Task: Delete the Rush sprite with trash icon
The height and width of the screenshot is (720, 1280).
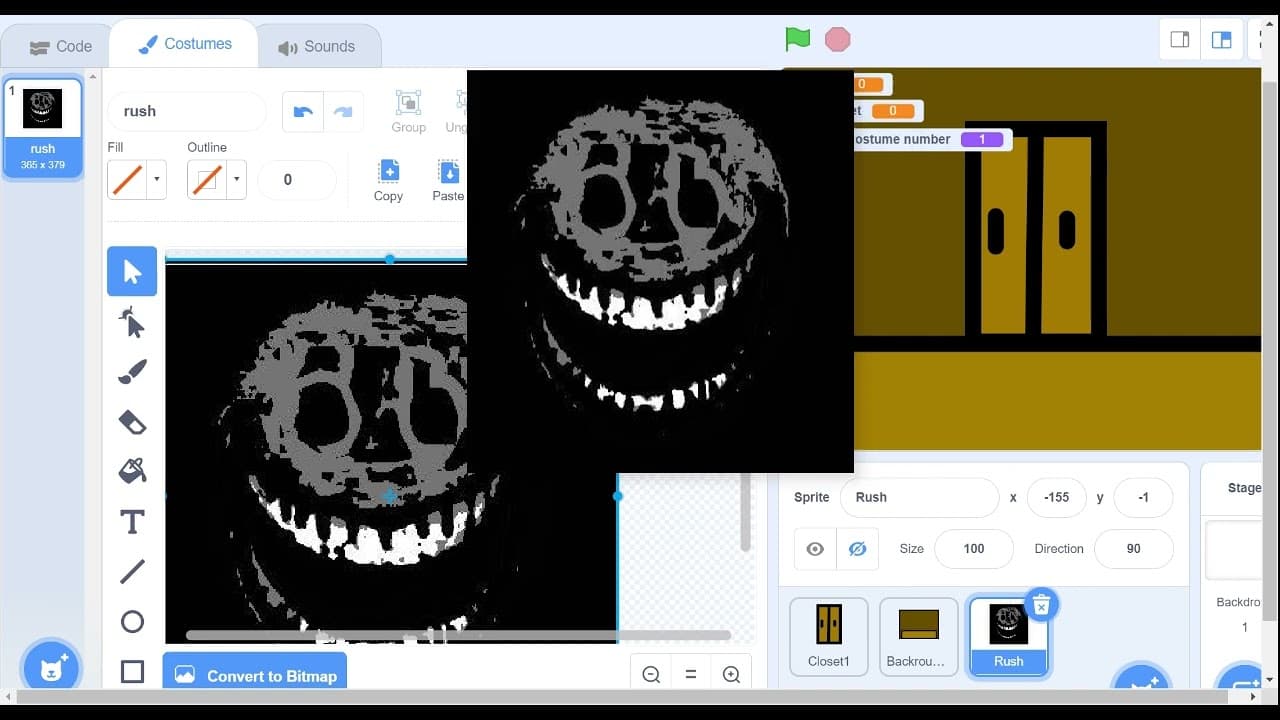Action: (x=1041, y=605)
